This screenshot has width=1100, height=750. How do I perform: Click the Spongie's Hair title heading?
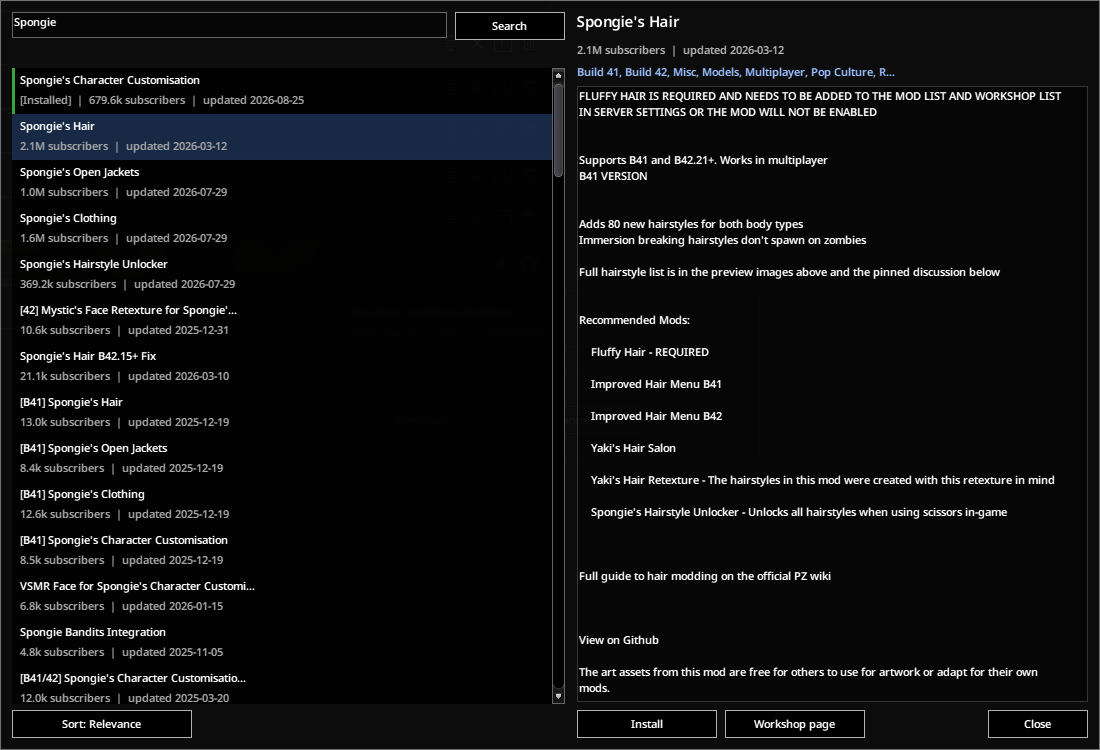click(x=628, y=22)
